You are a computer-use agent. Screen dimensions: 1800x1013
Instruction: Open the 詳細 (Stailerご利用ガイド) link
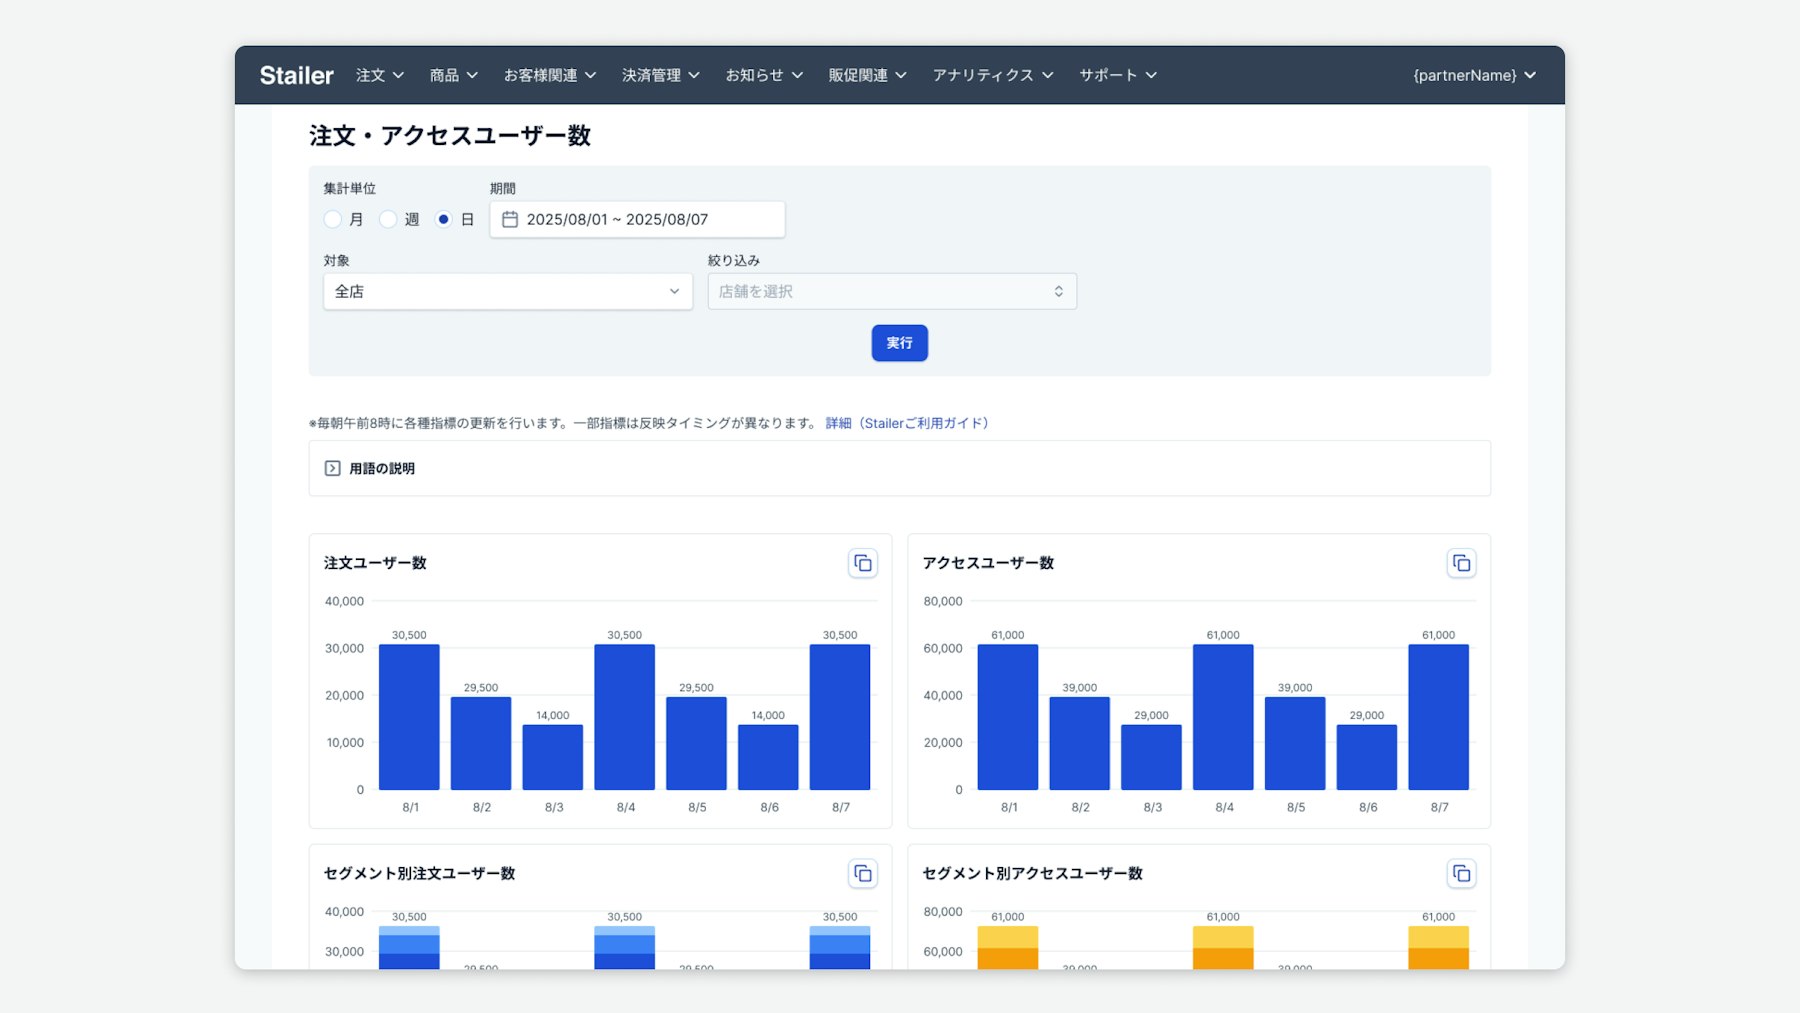(907, 423)
